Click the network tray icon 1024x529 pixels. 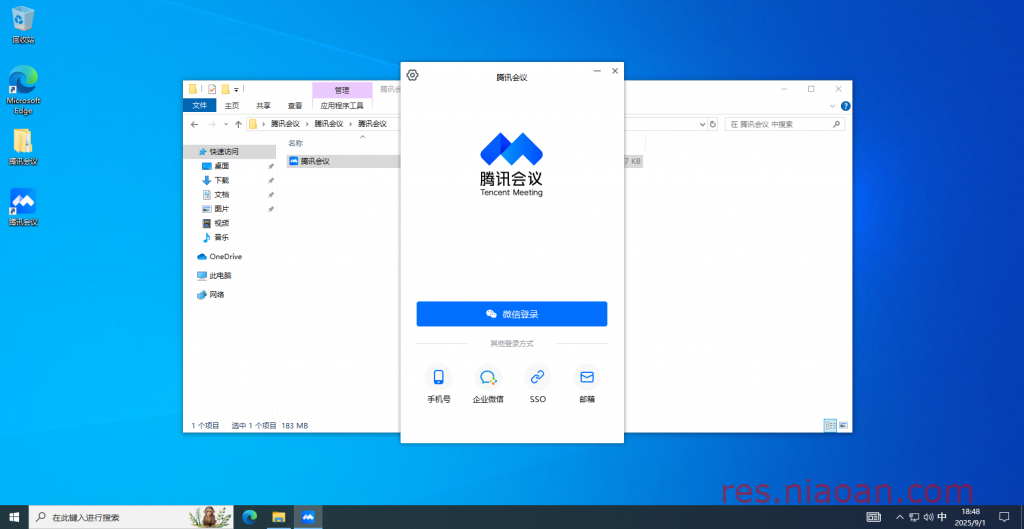pyautogui.click(x=914, y=517)
